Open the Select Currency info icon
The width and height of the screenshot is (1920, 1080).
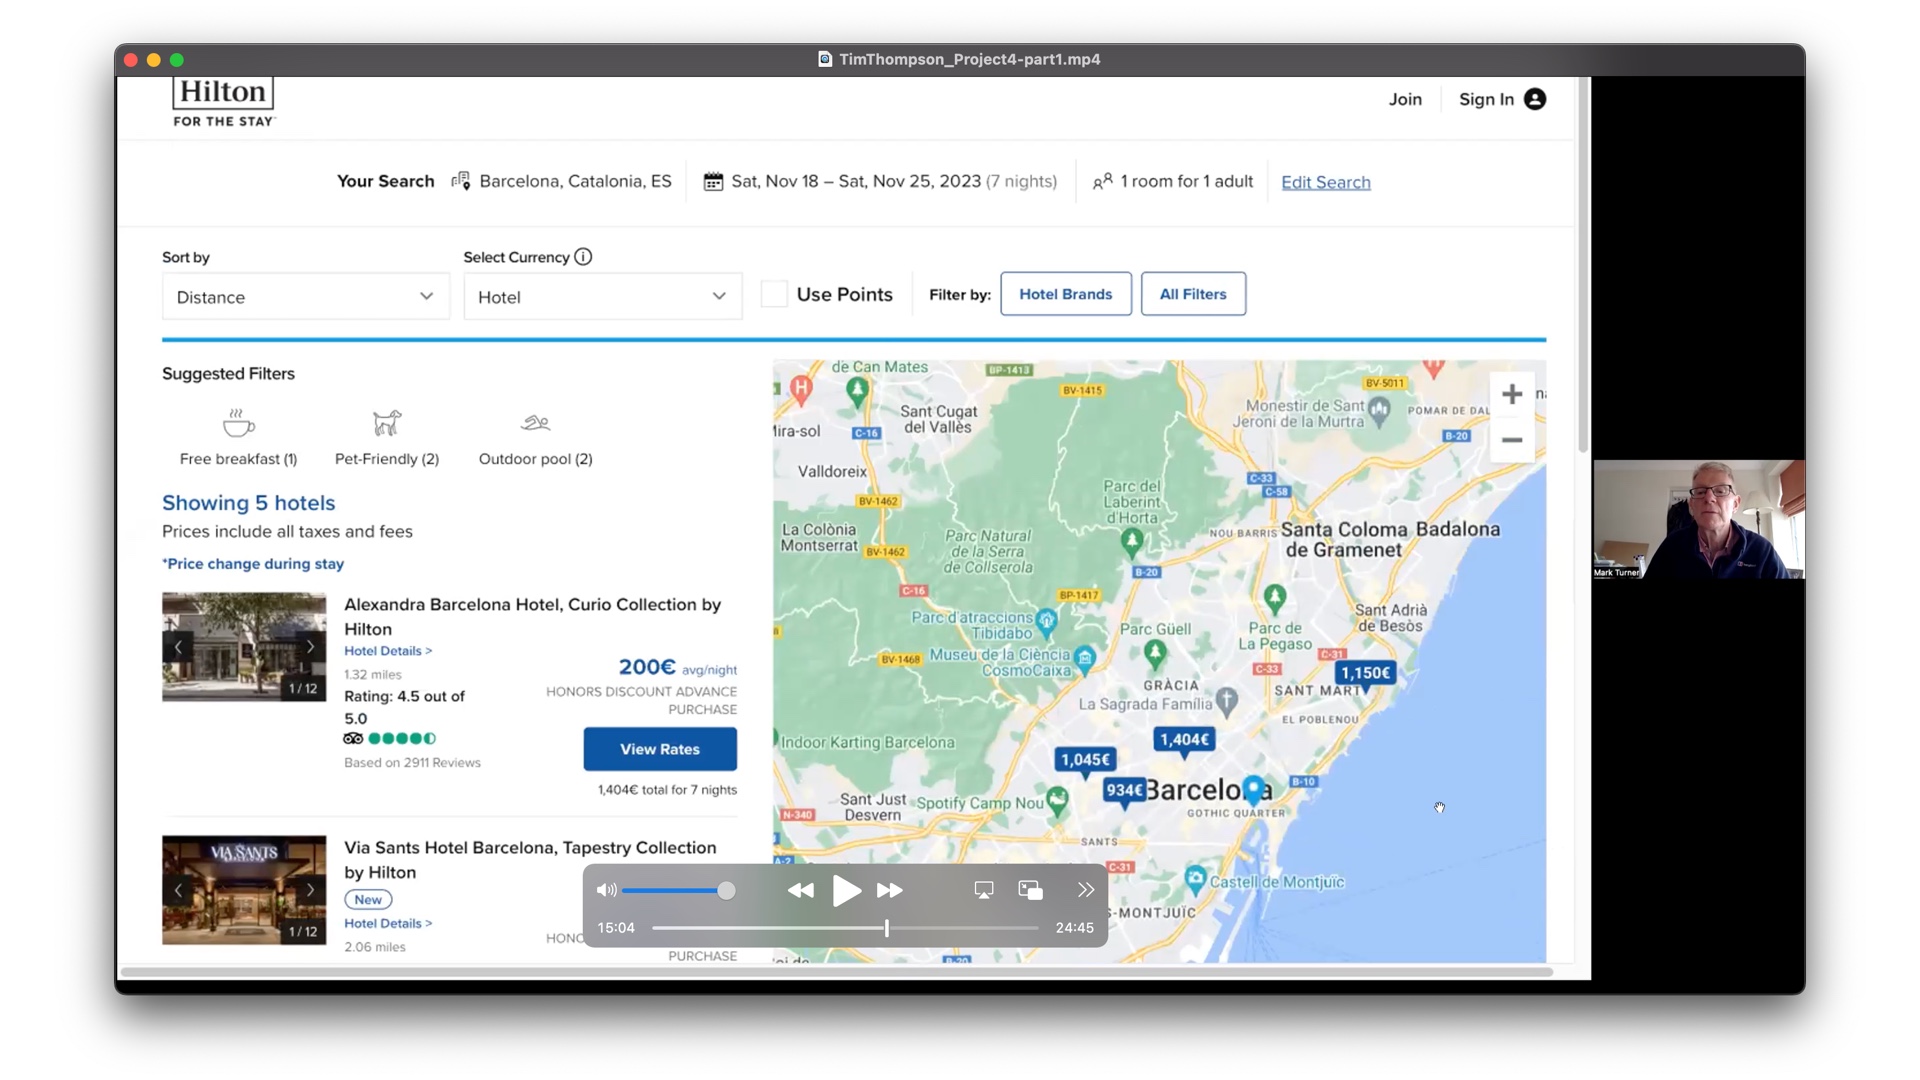[583, 257]
